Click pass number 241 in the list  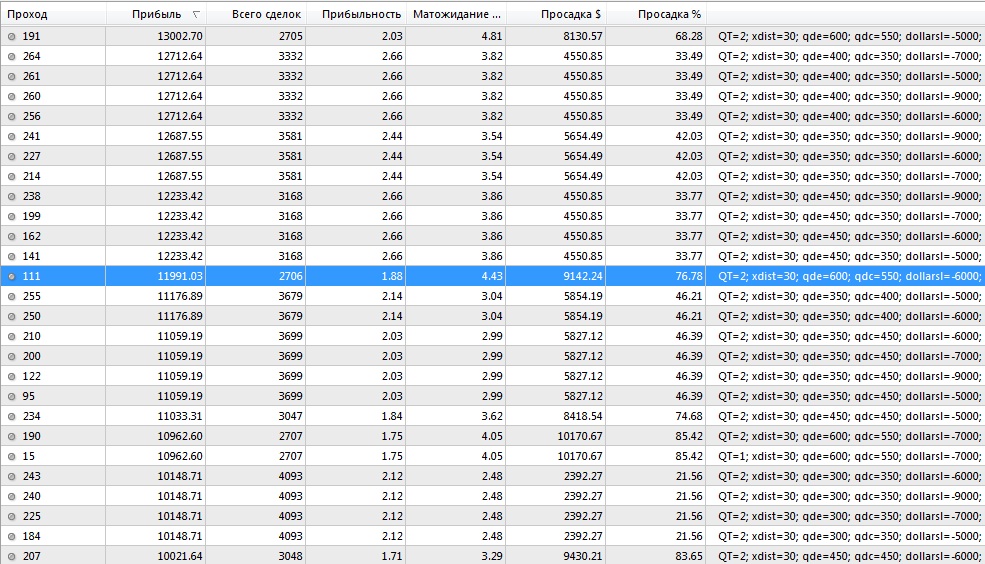coord(31,136)
